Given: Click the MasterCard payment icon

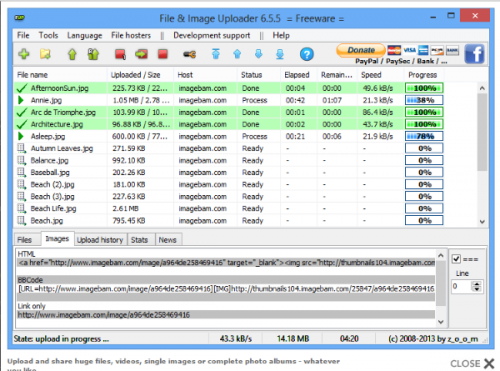Looking at the screenshot, I should (394, 50).
